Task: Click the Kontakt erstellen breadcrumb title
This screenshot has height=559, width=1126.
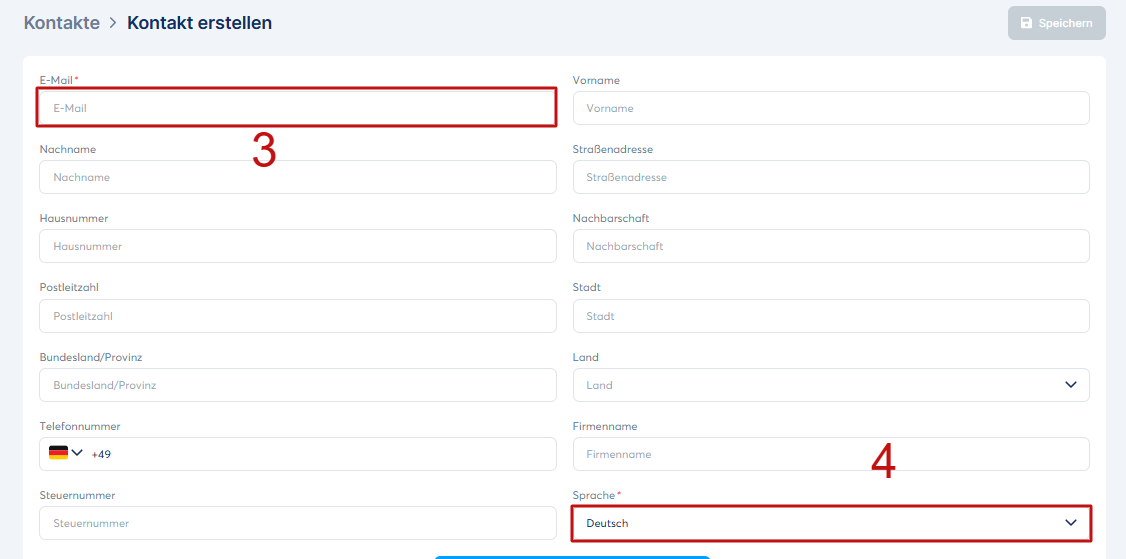Action: tap(200, 23)
